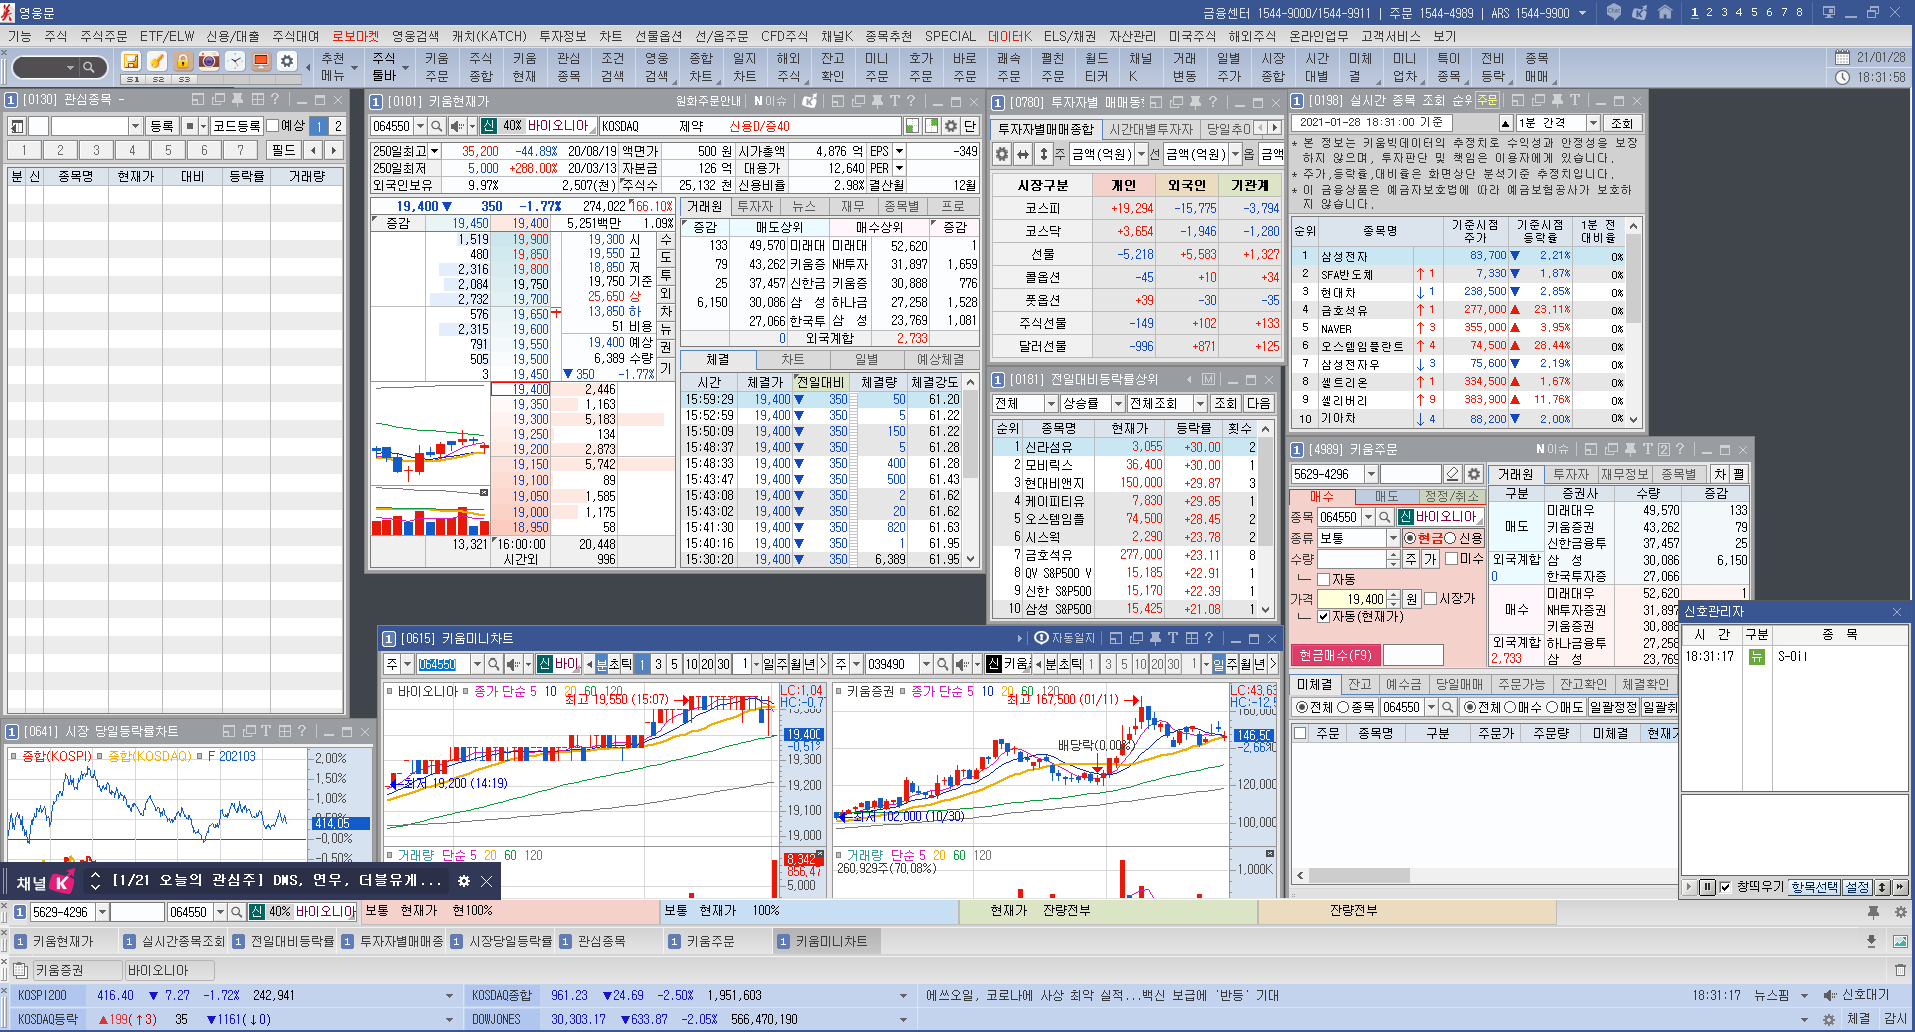Click horizontal arrows icon in 투자자별 toolbar
This screenshot has width=1915, height=1032.
click(x=1023, y=154)
